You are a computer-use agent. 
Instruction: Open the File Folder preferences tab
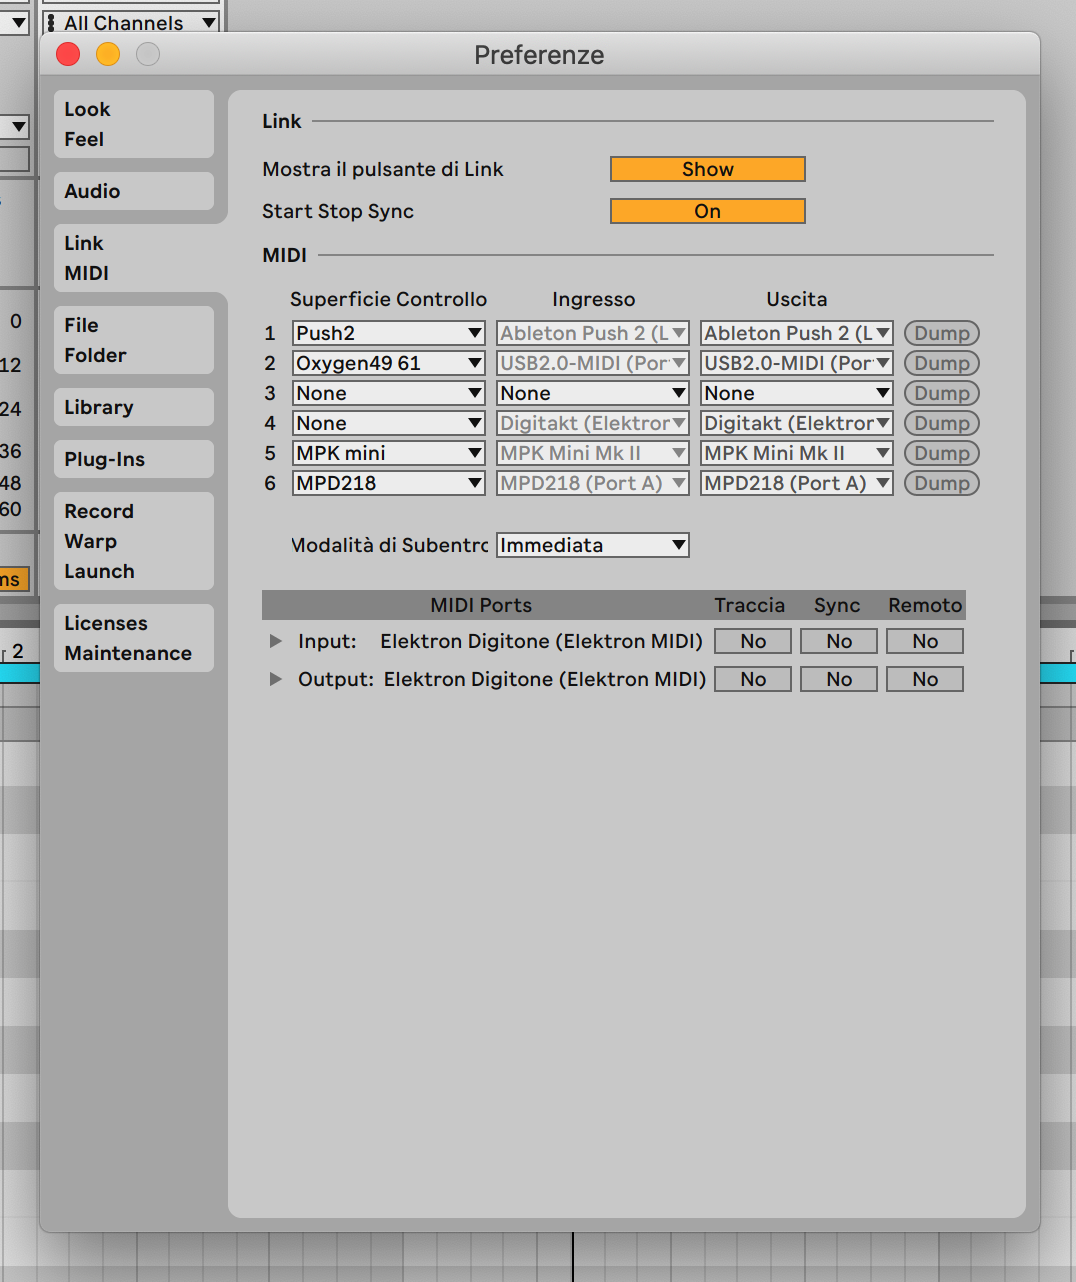(133, 340)
